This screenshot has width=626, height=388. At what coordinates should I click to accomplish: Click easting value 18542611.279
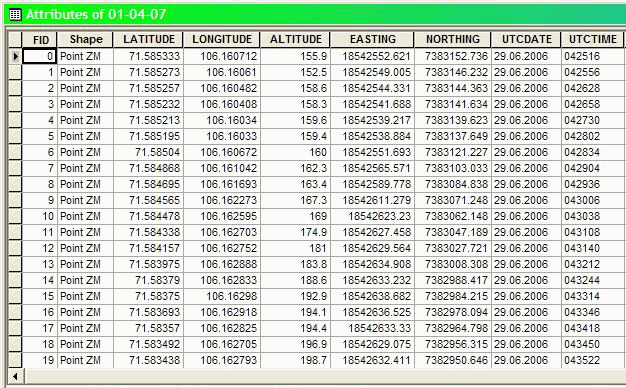pyautogui.click(x=376, y=200)
